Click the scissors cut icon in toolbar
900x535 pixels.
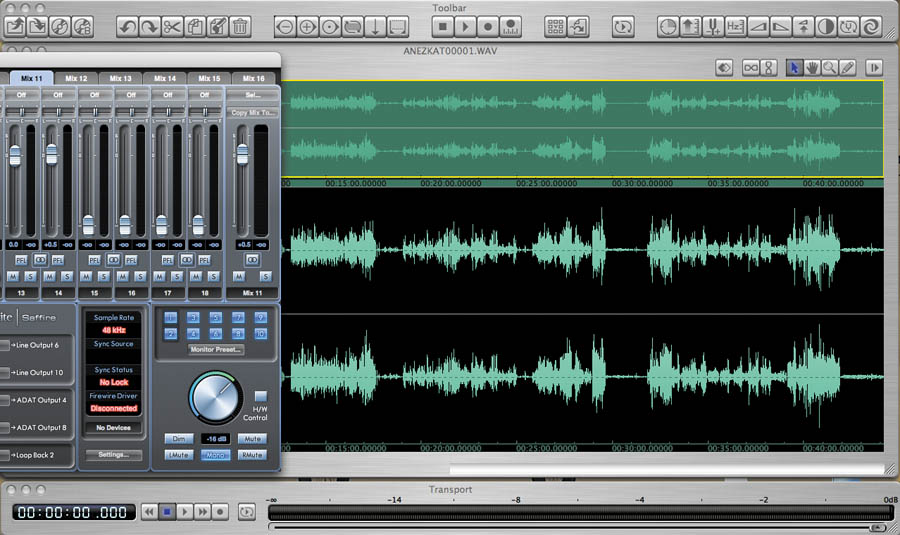(172, 27)
